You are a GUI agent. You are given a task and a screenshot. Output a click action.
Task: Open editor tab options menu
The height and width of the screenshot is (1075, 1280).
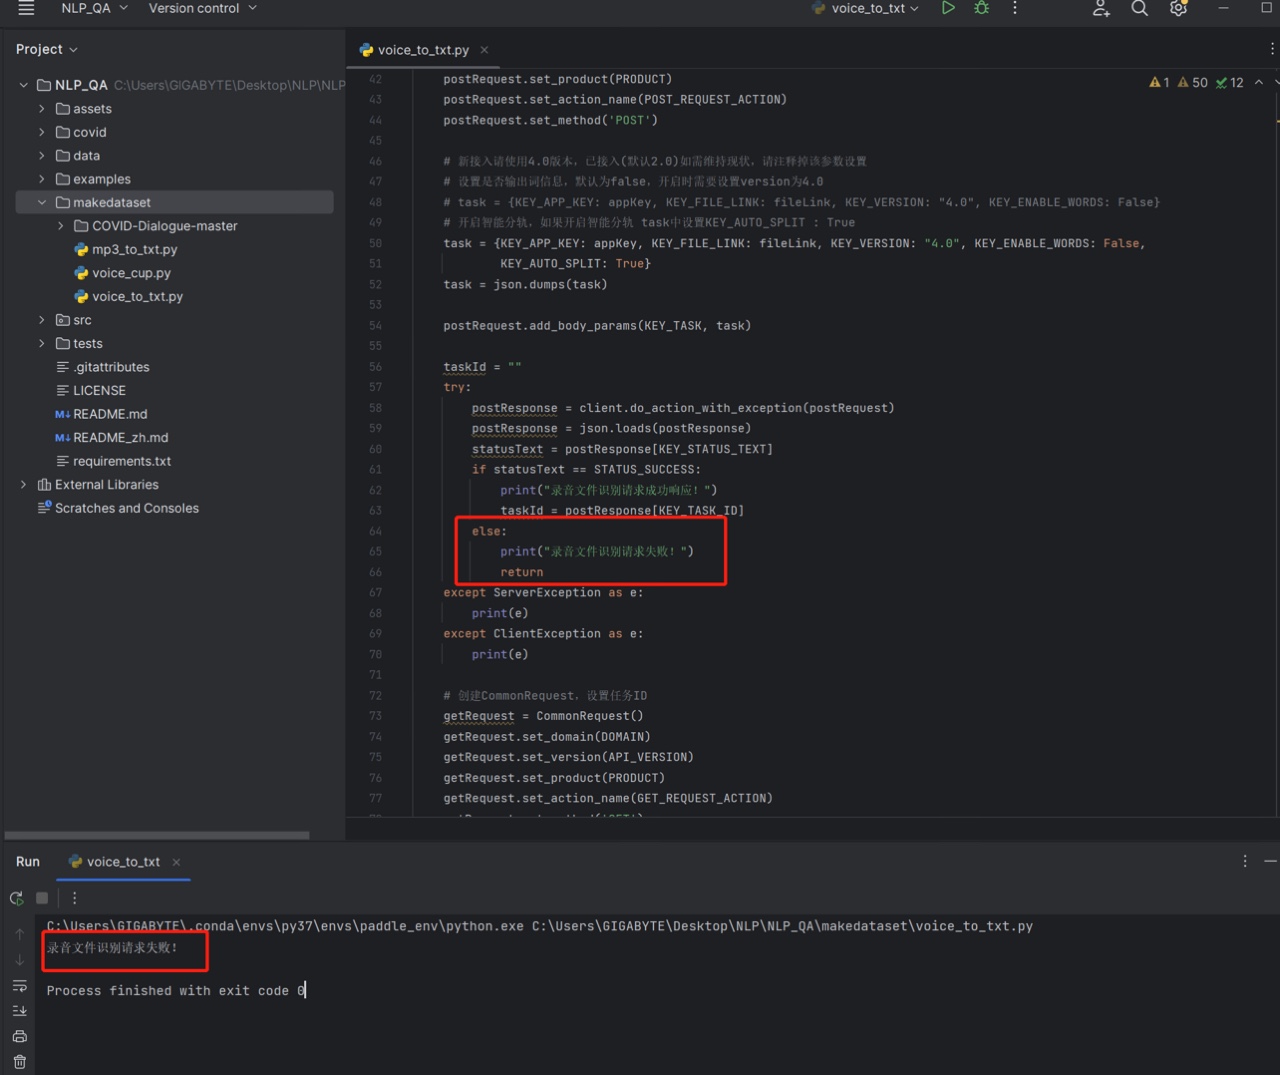1271,49
